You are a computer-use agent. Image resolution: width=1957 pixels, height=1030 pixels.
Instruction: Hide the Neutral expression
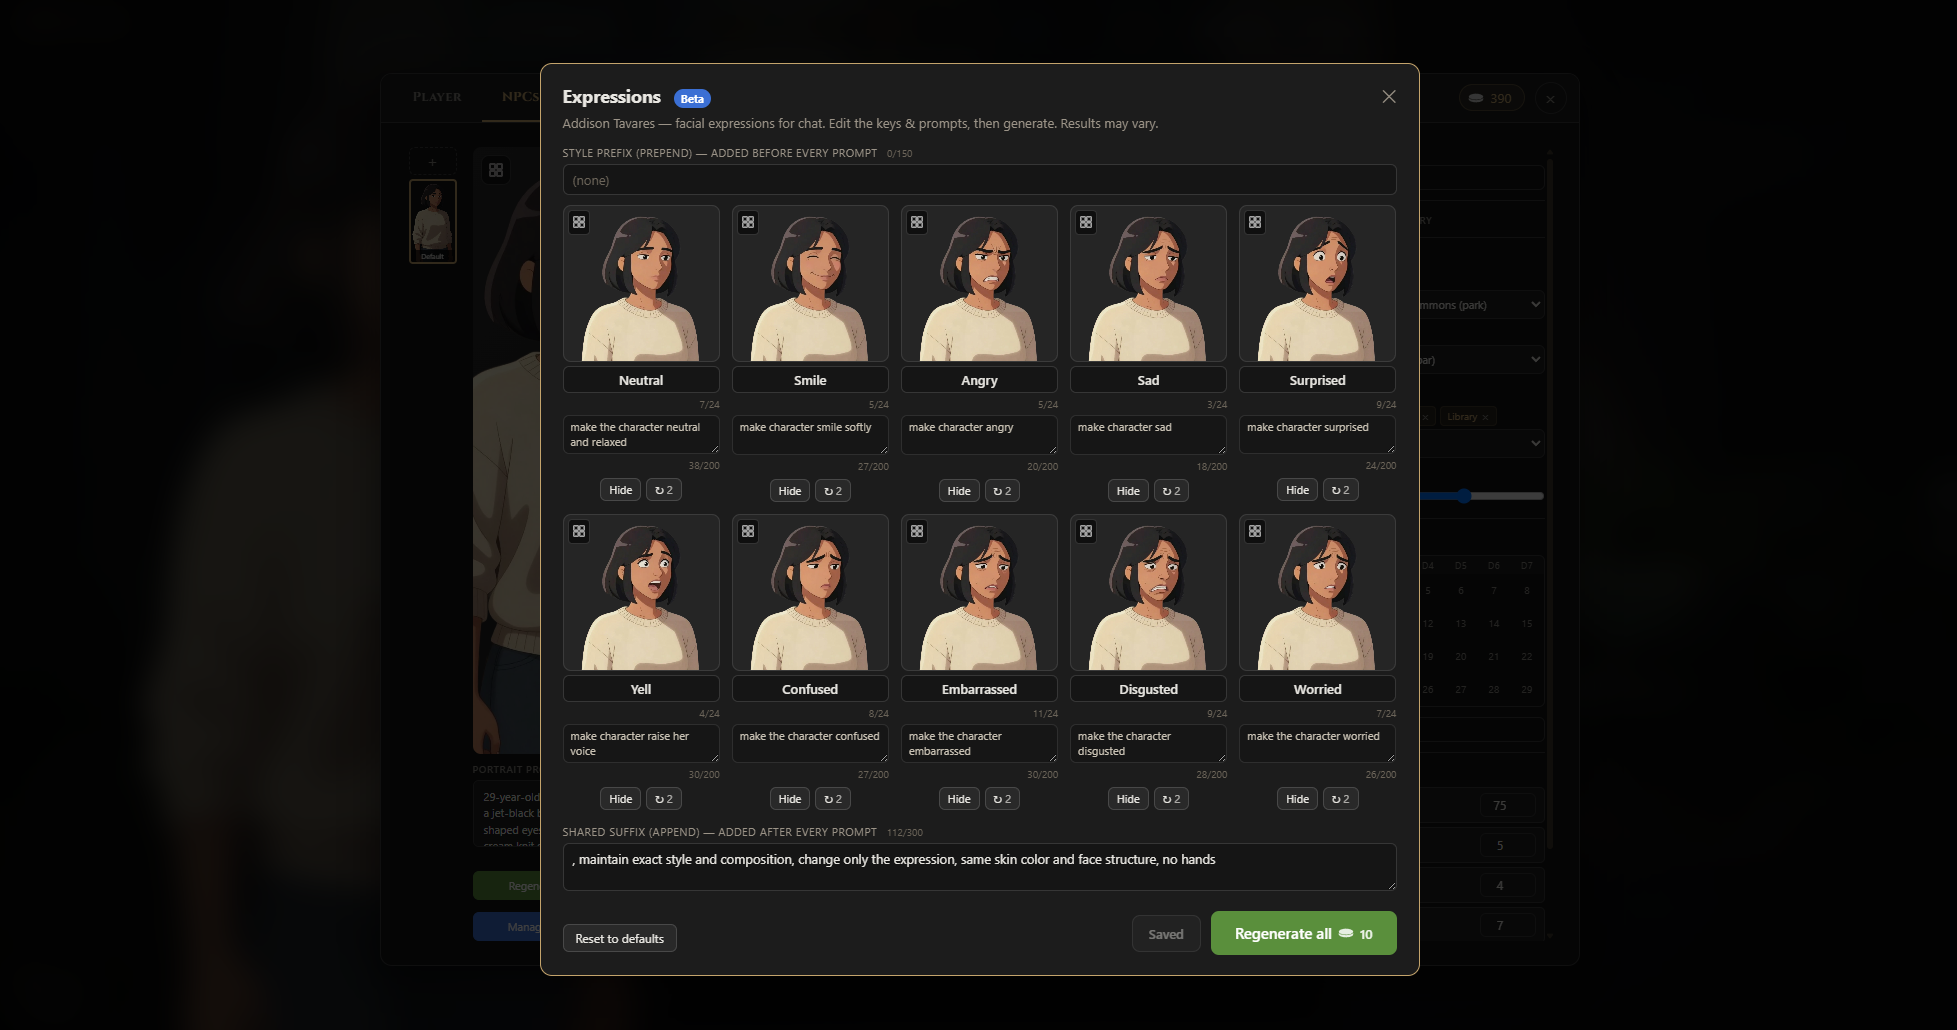point(621,490)
